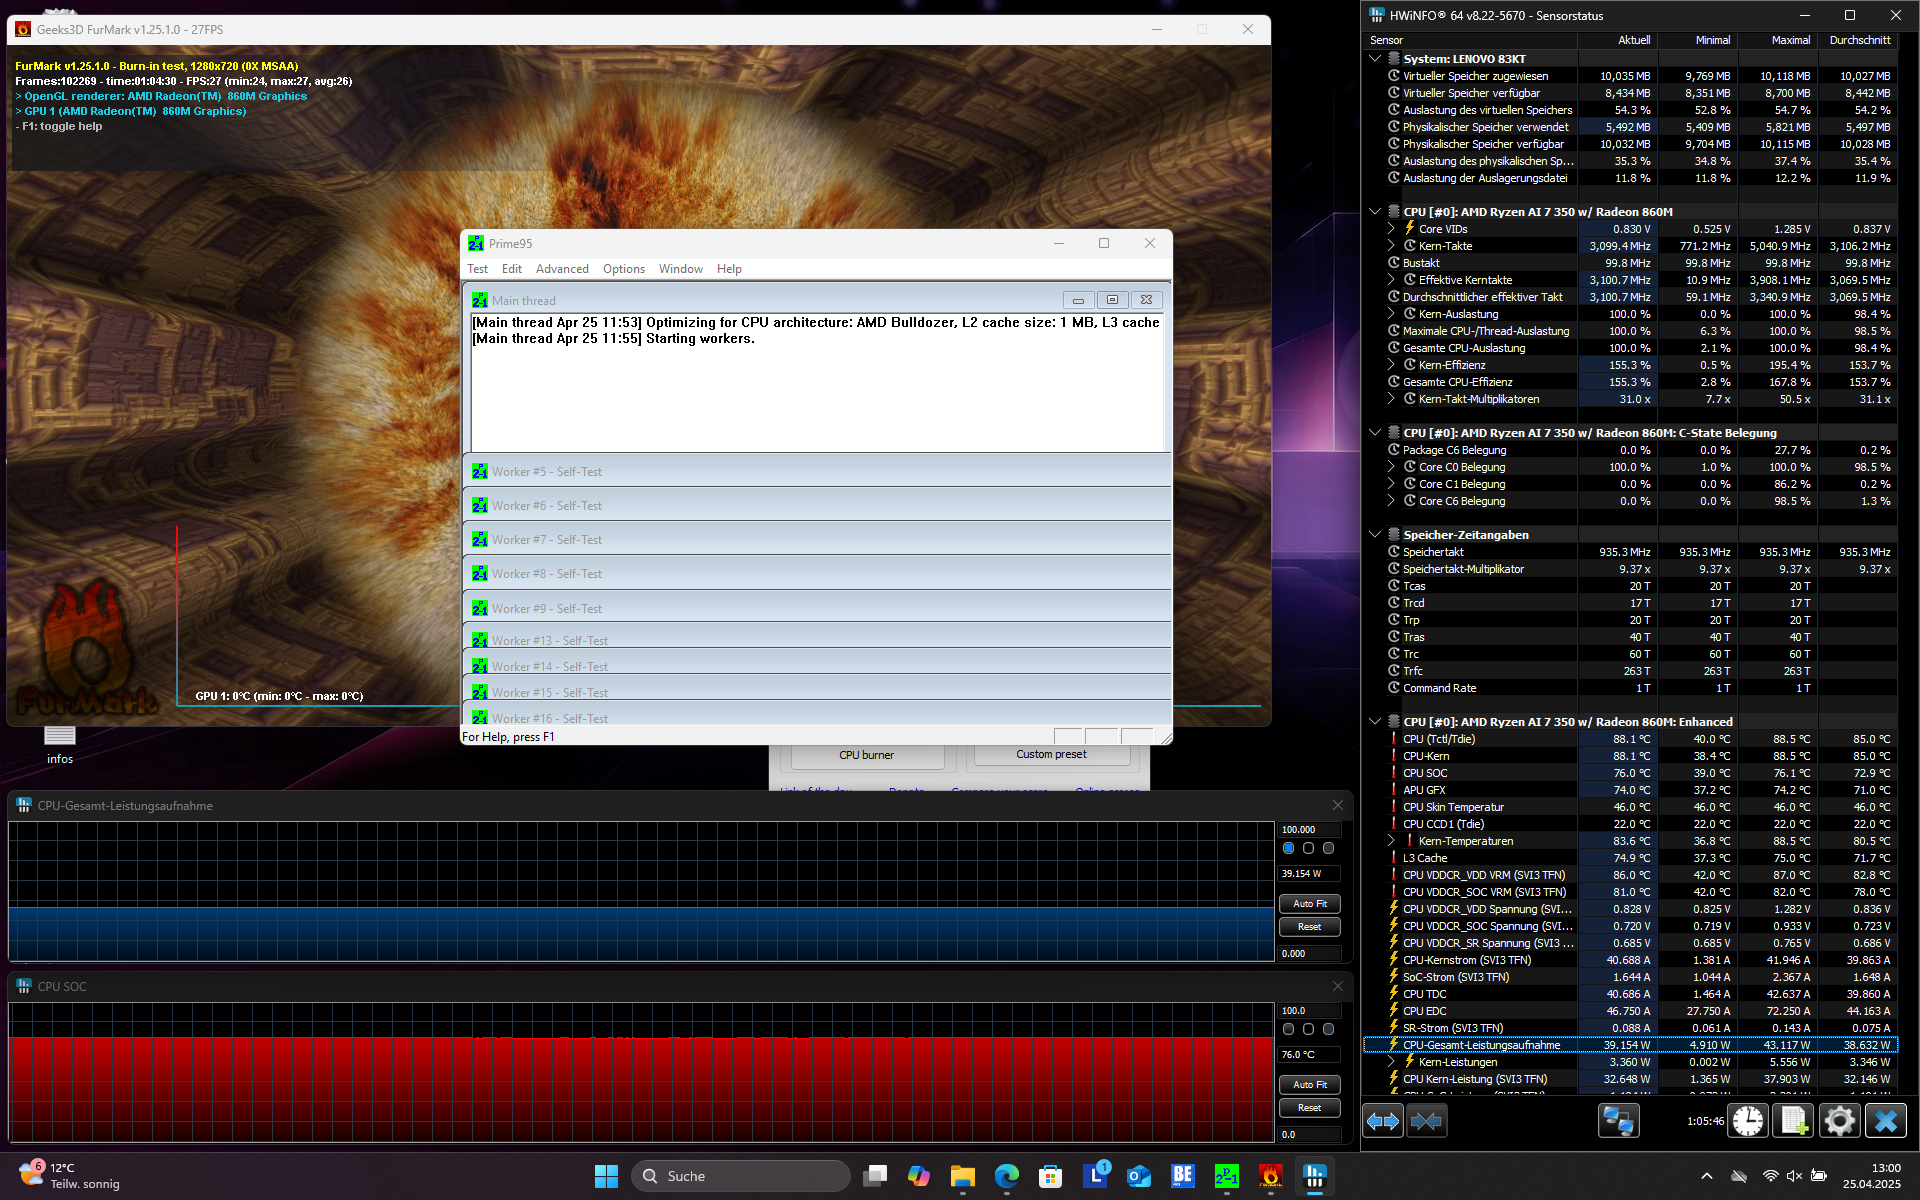Expand the Core VIDs row
The height and width of the screenshot is (1200, 1920).
1391,229
